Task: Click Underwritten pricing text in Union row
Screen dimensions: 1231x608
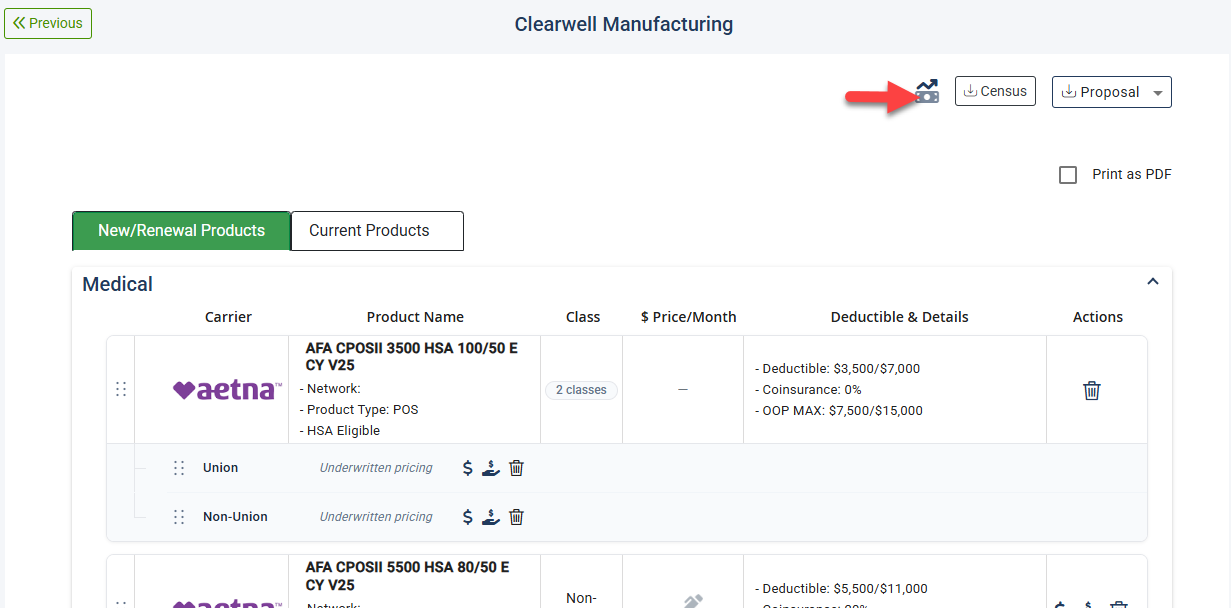Action: coord(376,468)
